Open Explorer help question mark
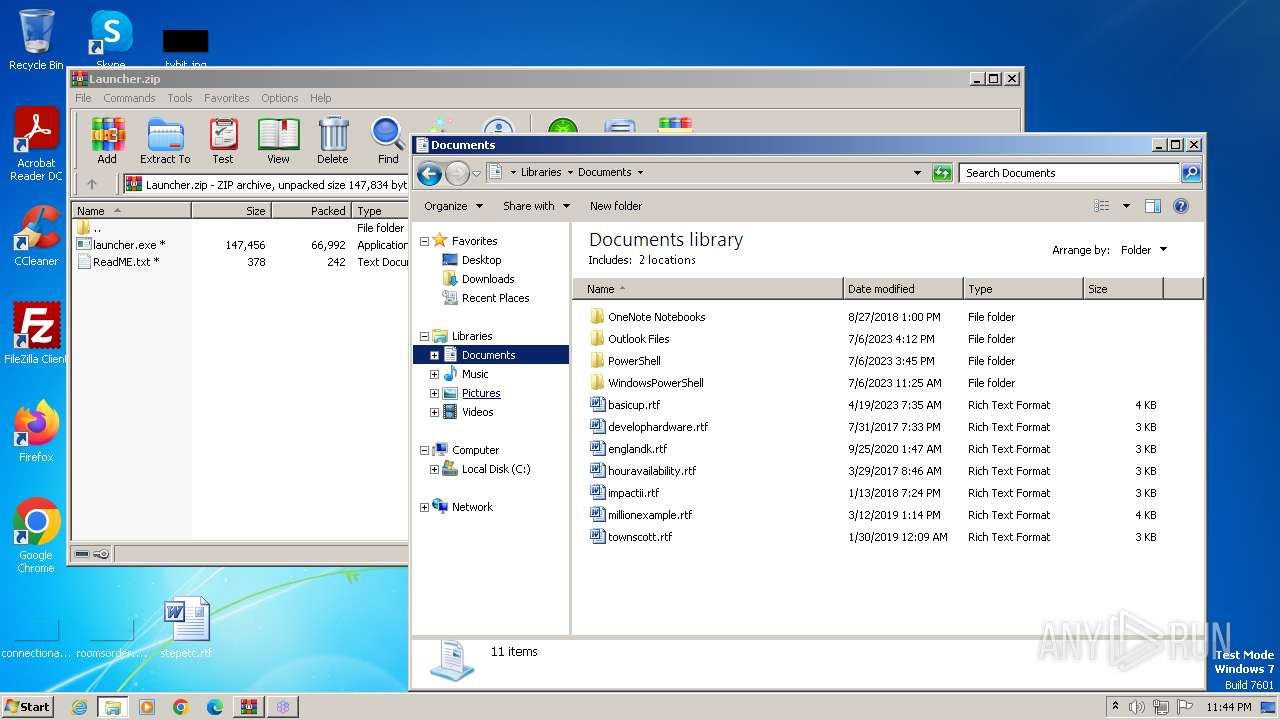The width and height of the screenshot is (1280, 720). pos(1180,206)
